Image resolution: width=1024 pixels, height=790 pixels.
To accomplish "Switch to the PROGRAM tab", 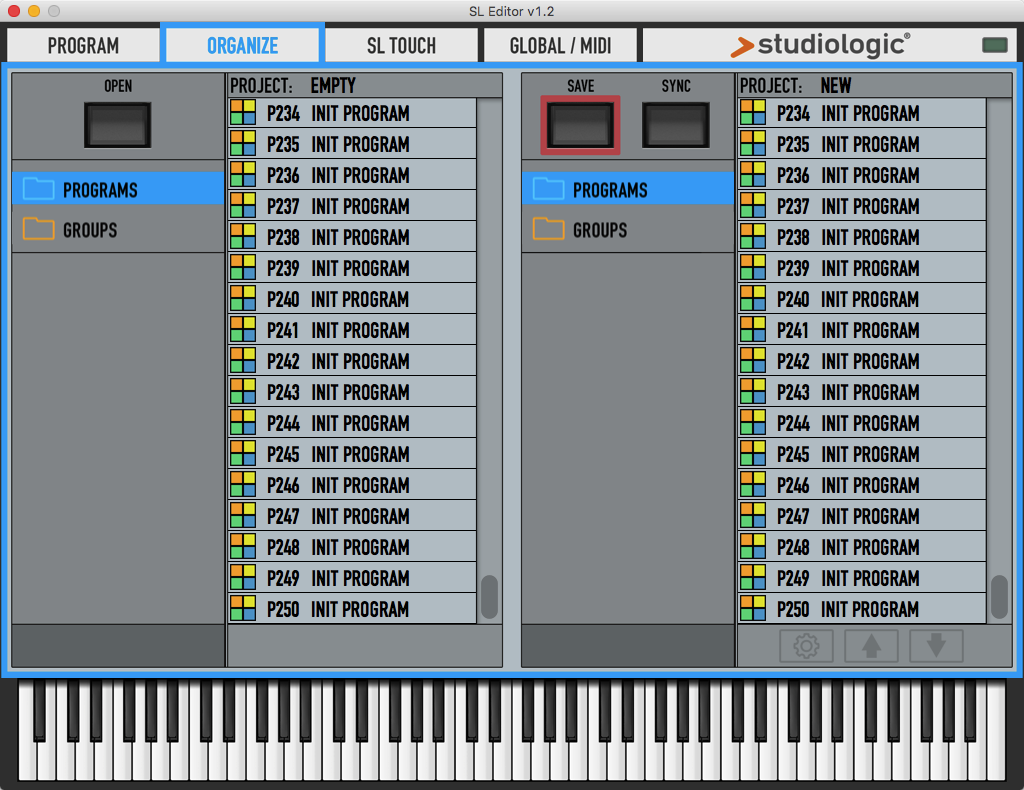I will pos(83,45).
